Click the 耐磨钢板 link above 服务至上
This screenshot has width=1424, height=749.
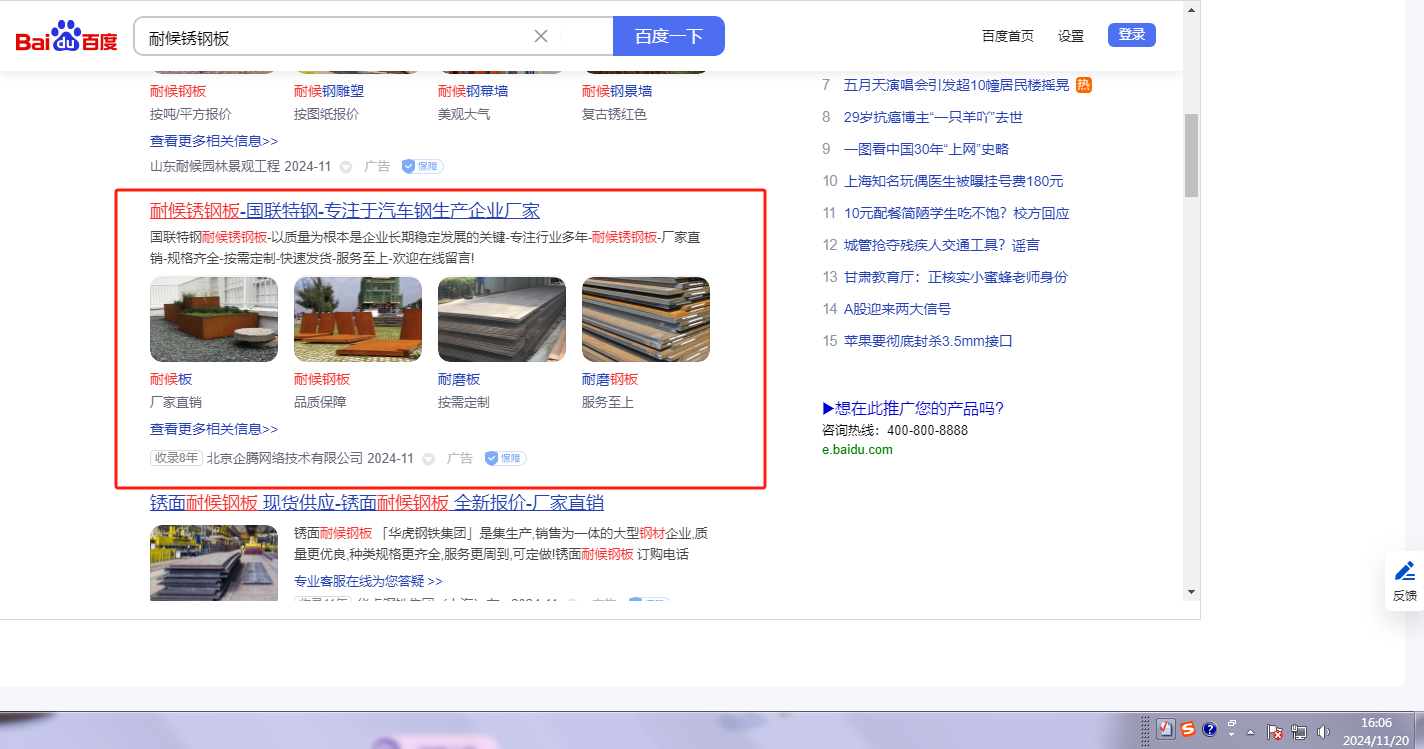(x=610, y=379)
